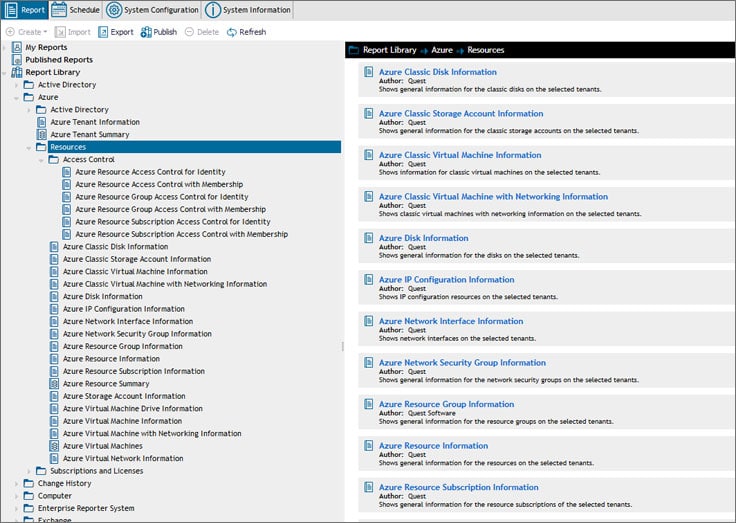
Task: Open the System Configuration tab
Action: (x=152, y=10)
